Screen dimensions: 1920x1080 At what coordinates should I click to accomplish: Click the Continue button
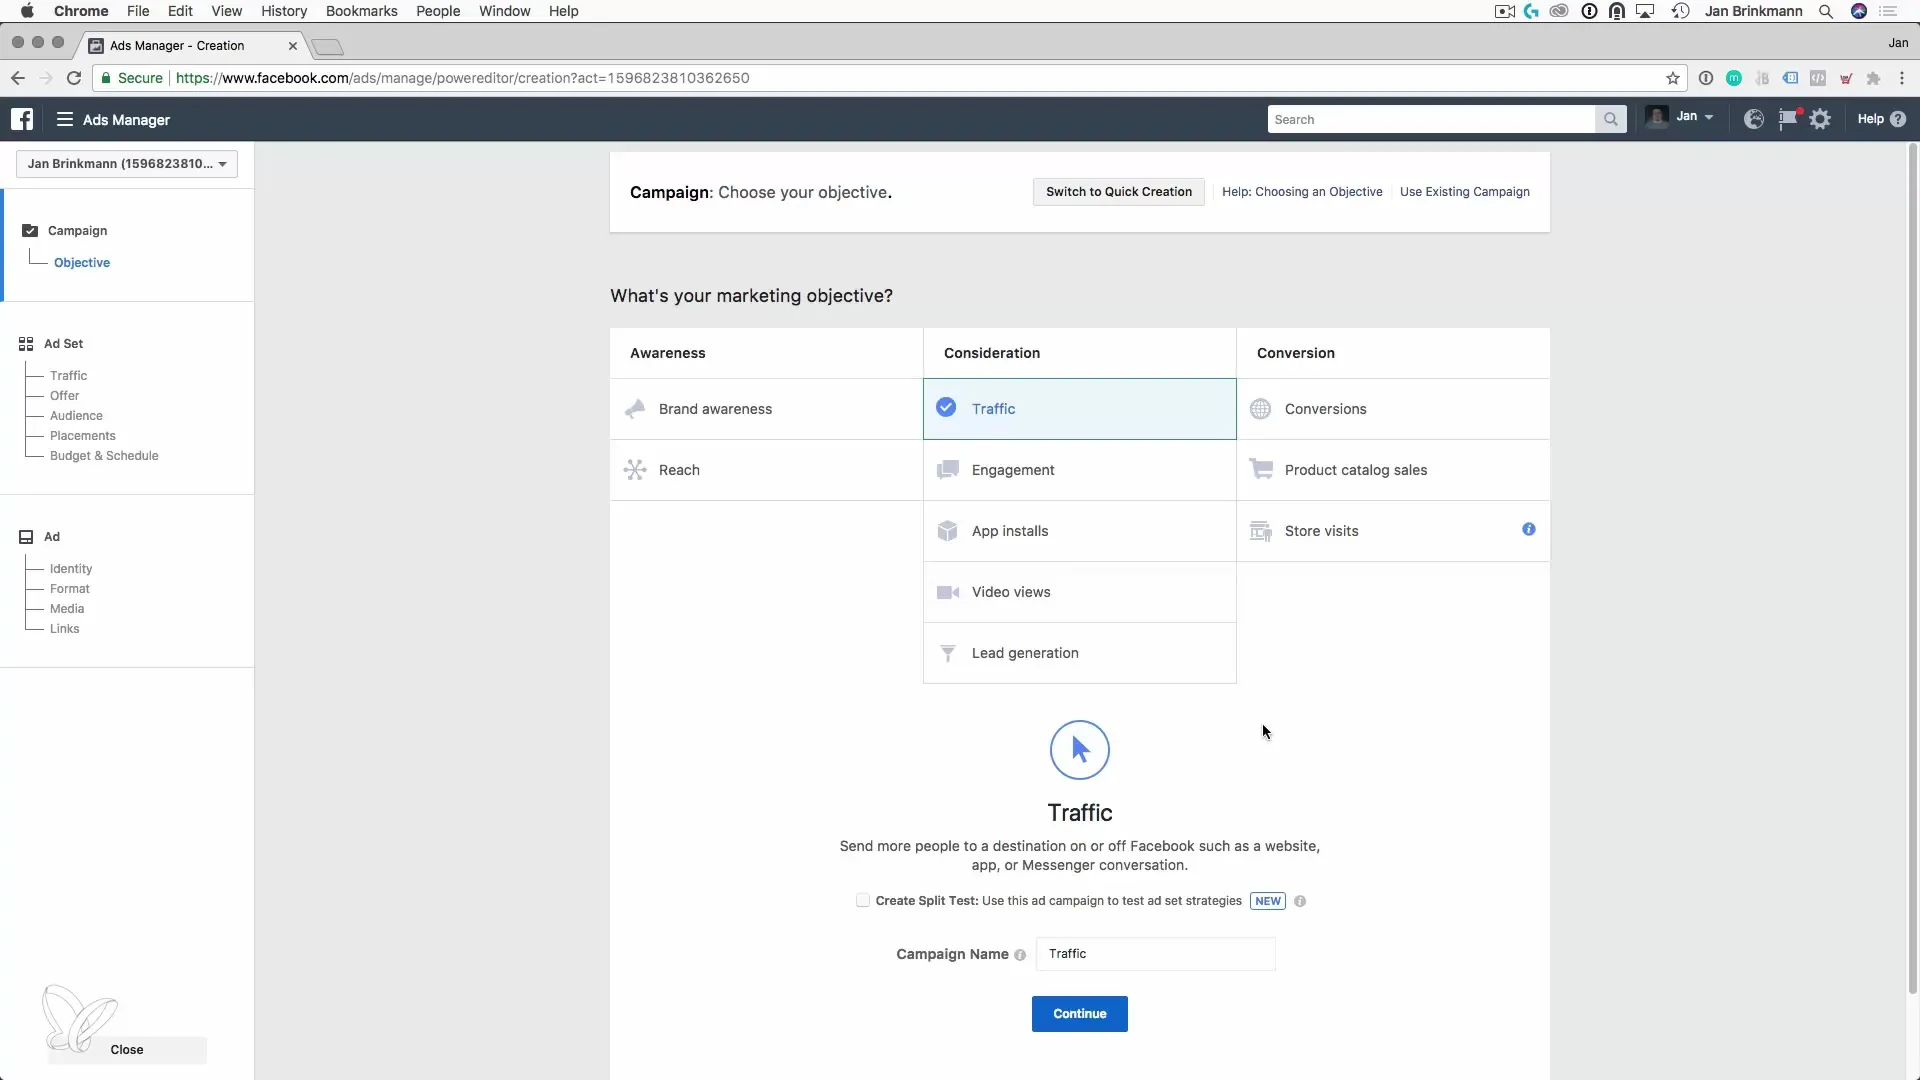(1080, 1014)
